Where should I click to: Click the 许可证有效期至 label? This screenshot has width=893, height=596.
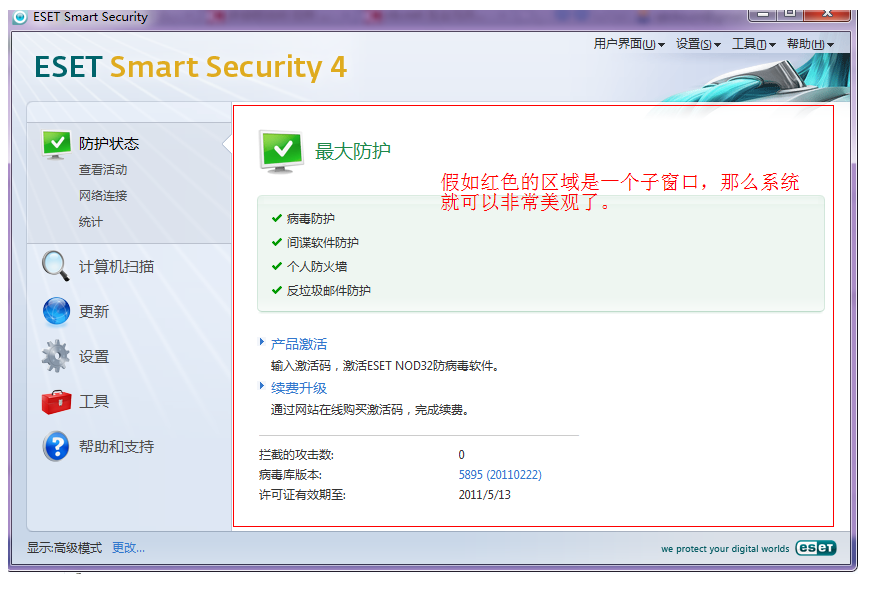pyautogui.click(x=302, y=494)
